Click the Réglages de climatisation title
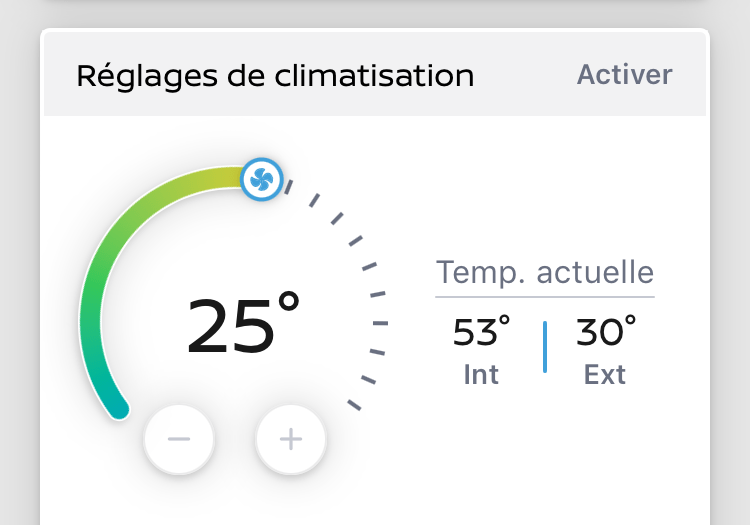Screen dimensions: 750x525 tap(275, 75)
